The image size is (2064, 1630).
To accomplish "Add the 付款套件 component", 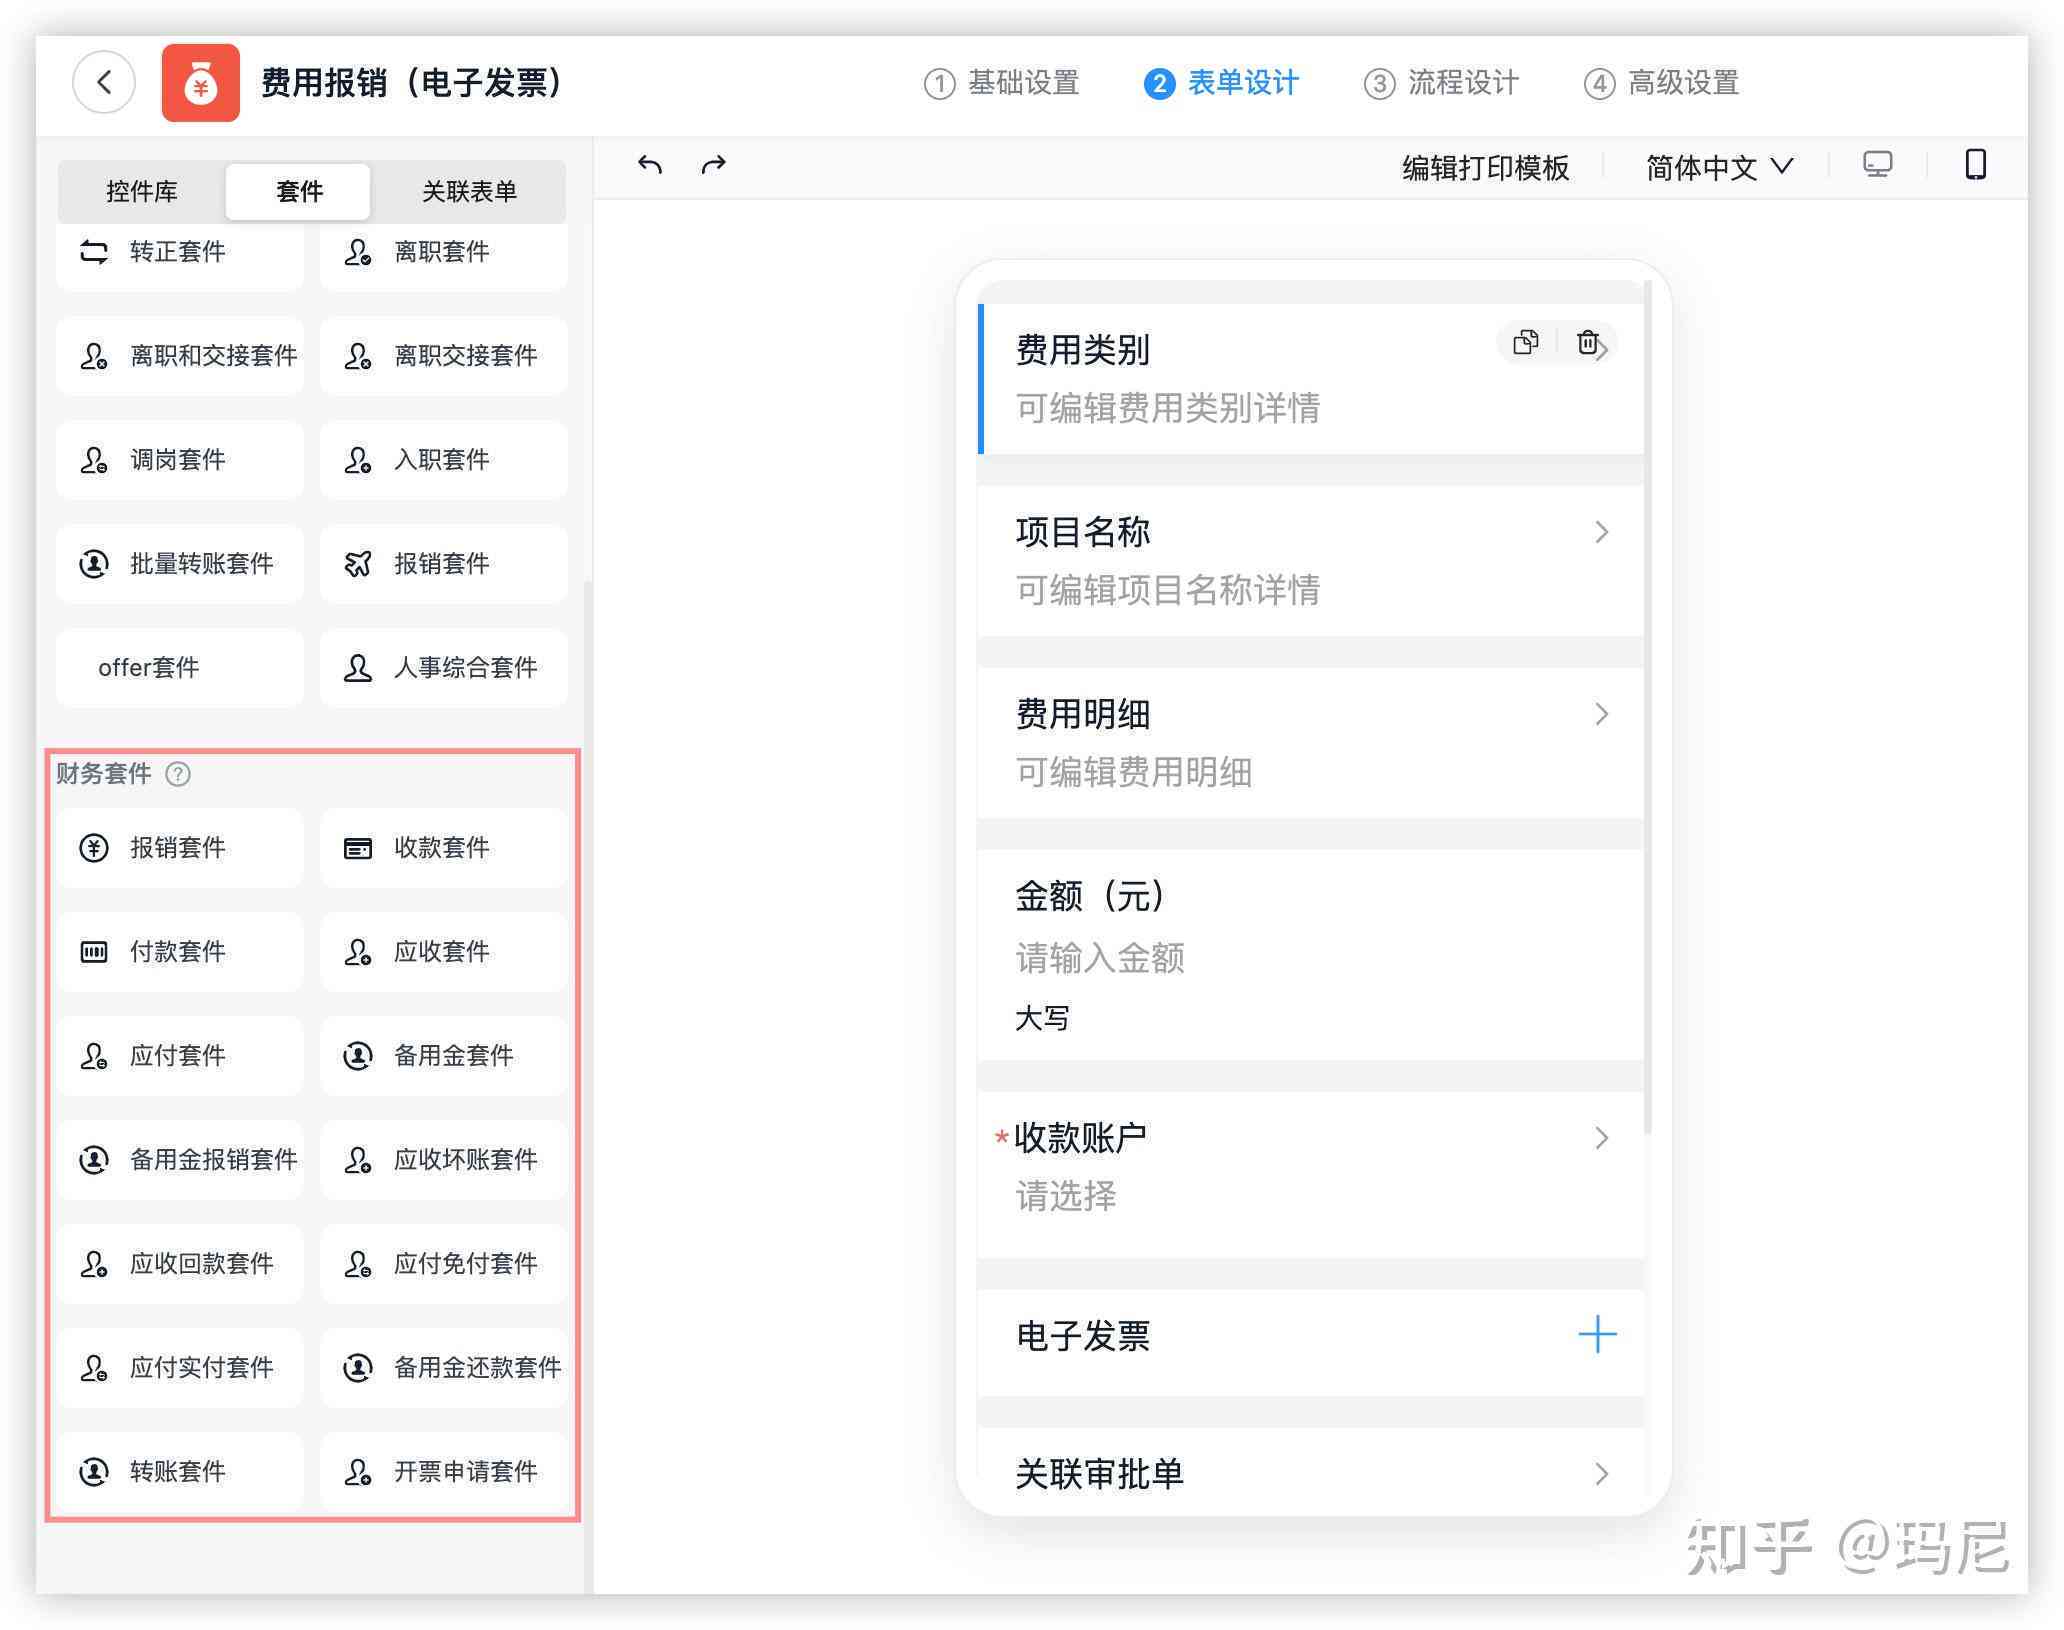I will pos(180,952).
